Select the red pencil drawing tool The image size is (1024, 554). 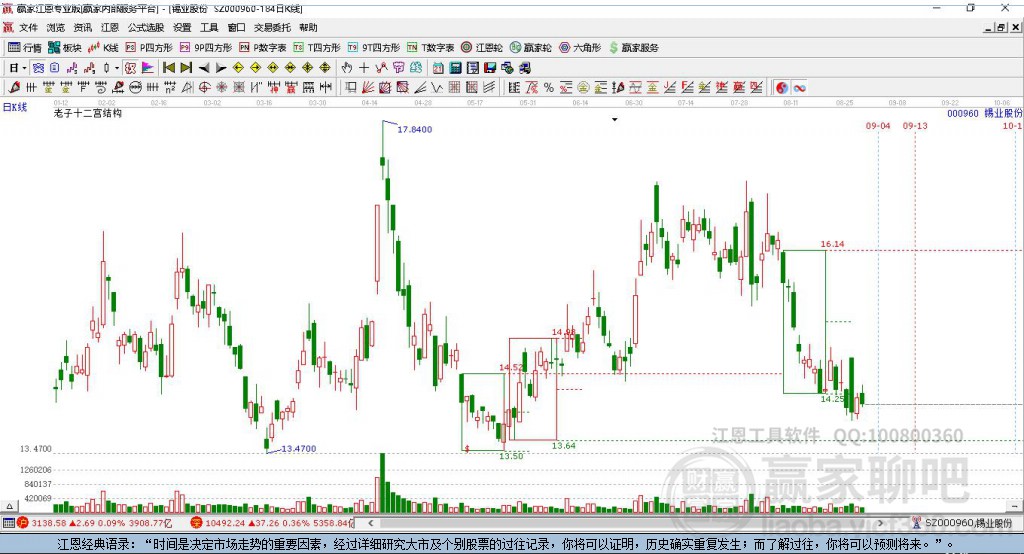point(14,88)
